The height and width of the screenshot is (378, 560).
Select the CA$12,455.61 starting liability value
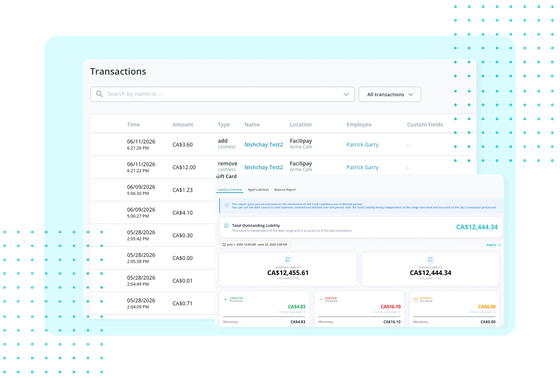point(288,273)
